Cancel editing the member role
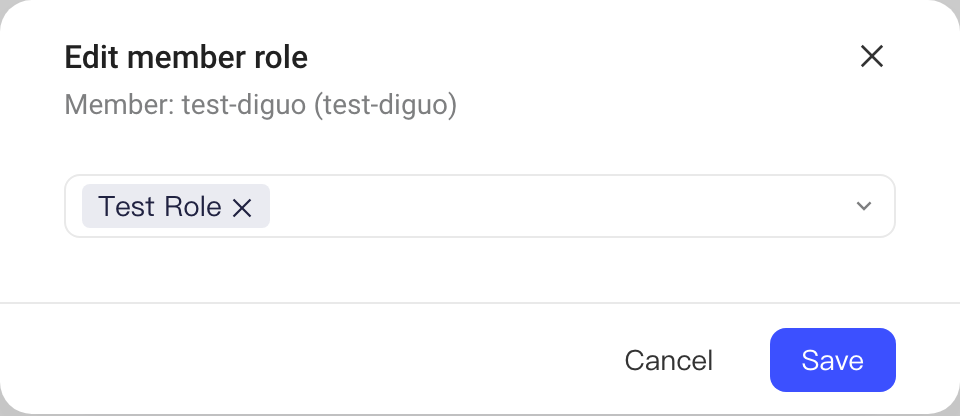The image size is (960, 416). click(x=669, y=360)
